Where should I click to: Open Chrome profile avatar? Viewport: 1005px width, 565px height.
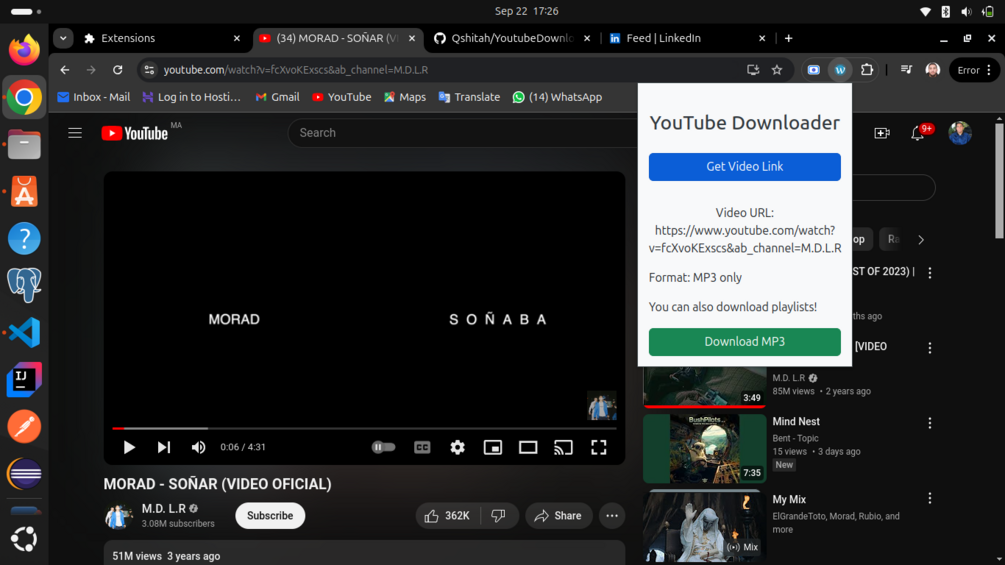pos(933,70)
